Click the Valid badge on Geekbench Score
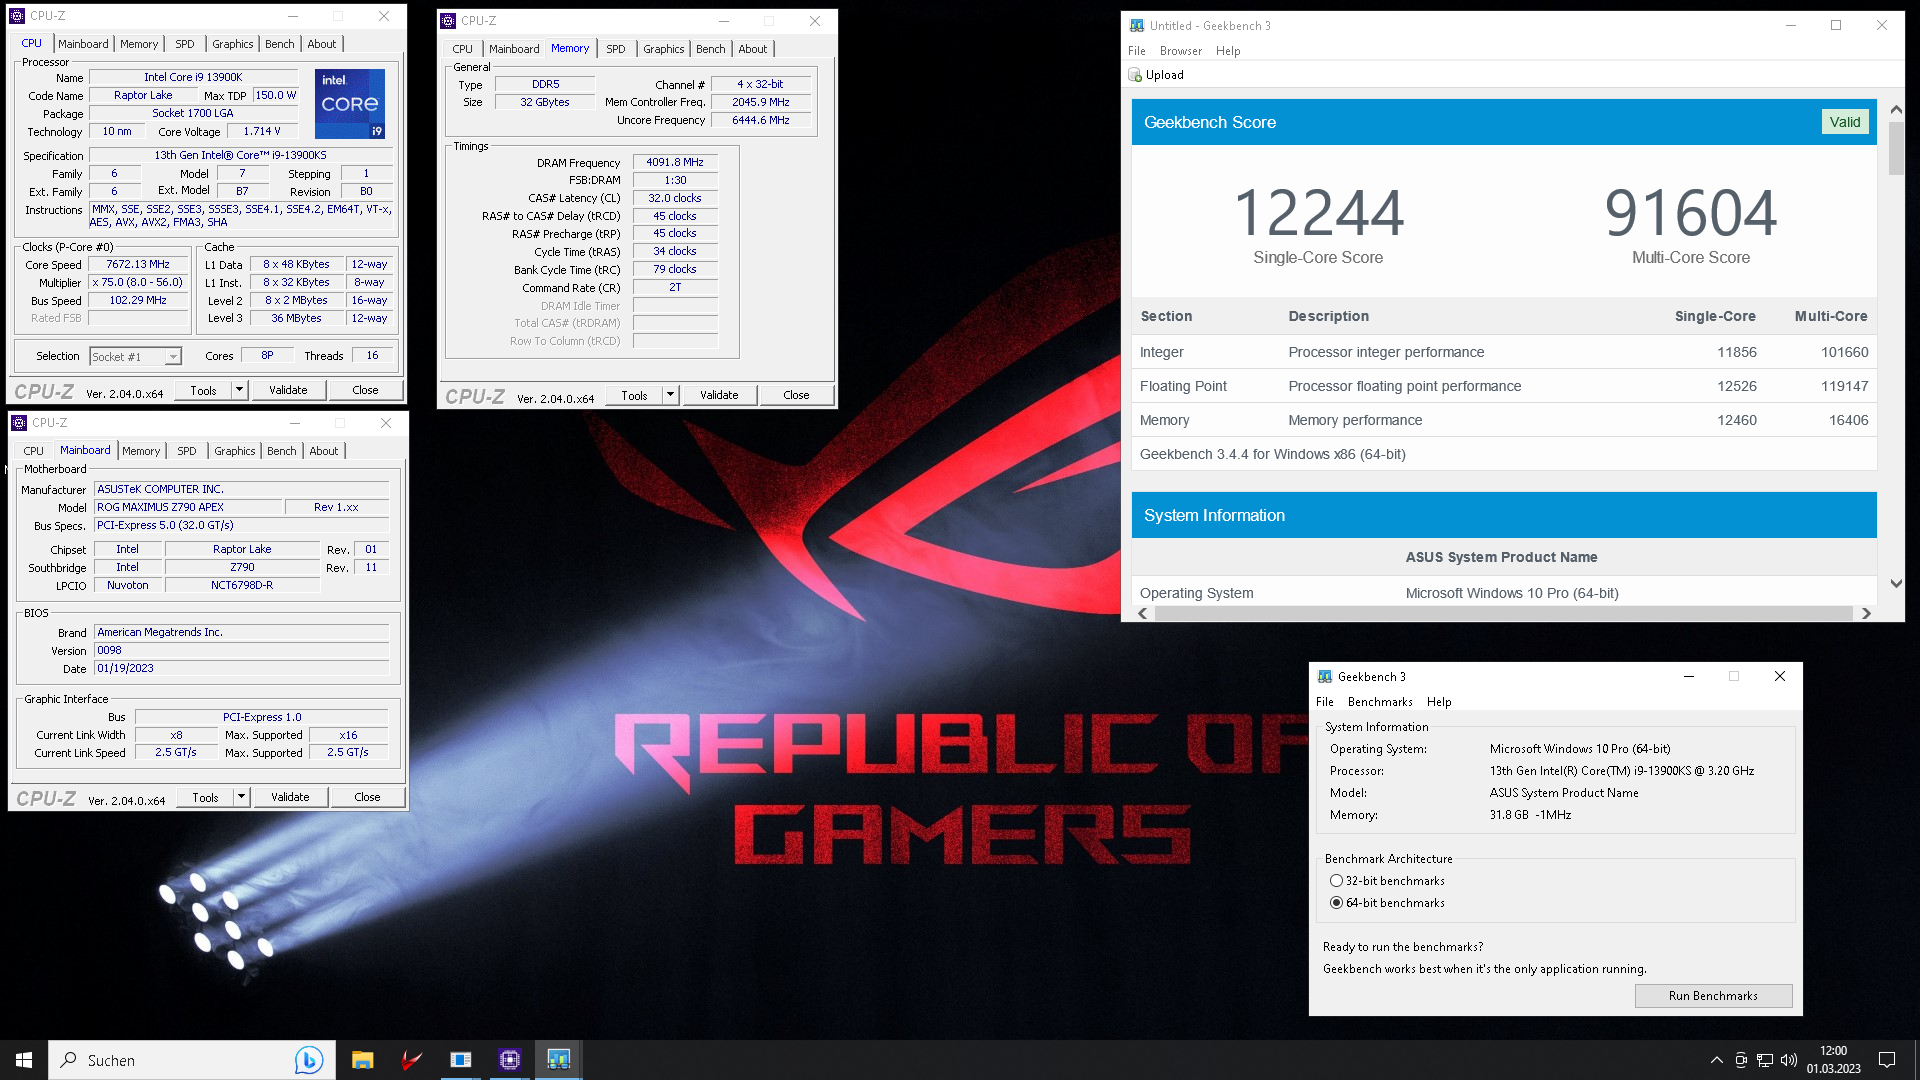Image resolution: width=1920 pixels, height=1080 pixels. [x=1845, y=122]
